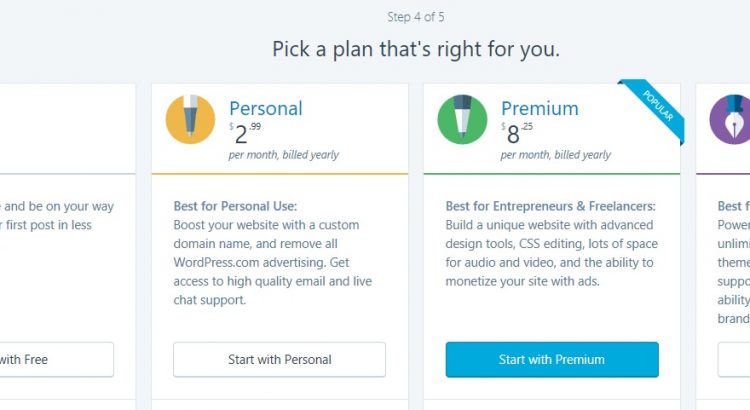Click the green Premium plan pen icon
Screen dimensions: 750x410
[462, 120]
